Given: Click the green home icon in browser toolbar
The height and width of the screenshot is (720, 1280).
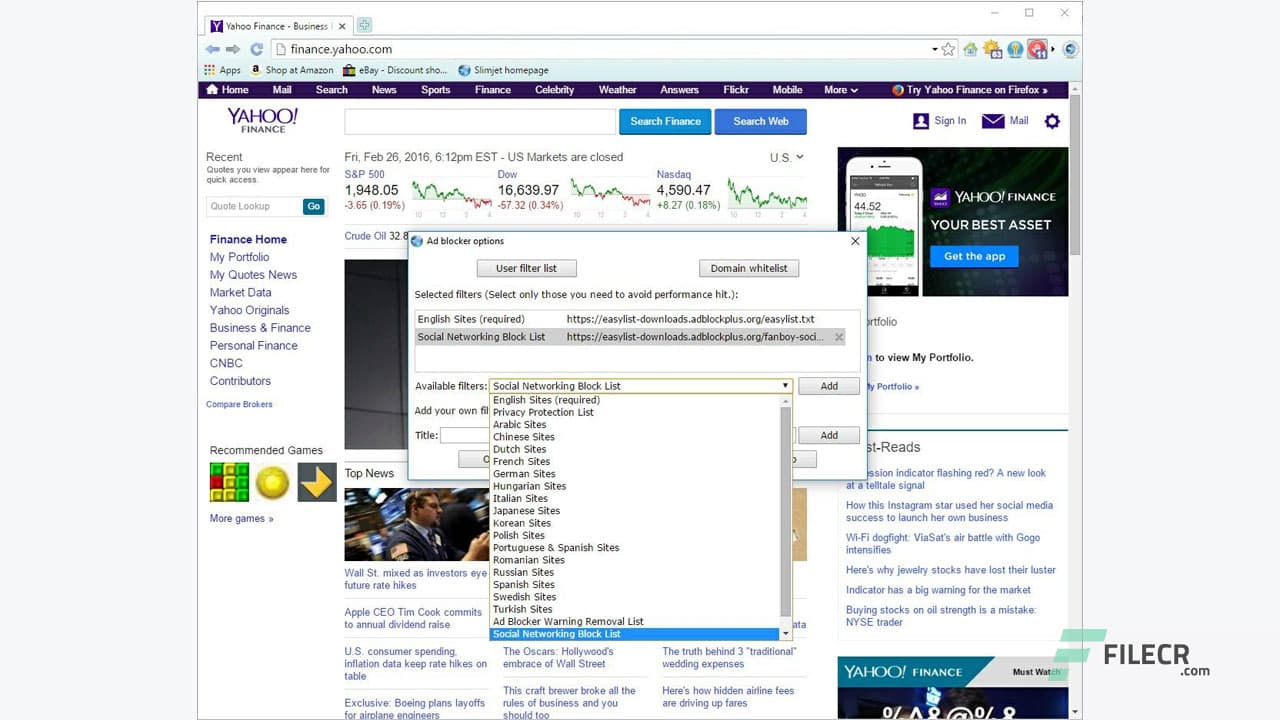Looking at the screenshot, I should click(x=969, y=48).
